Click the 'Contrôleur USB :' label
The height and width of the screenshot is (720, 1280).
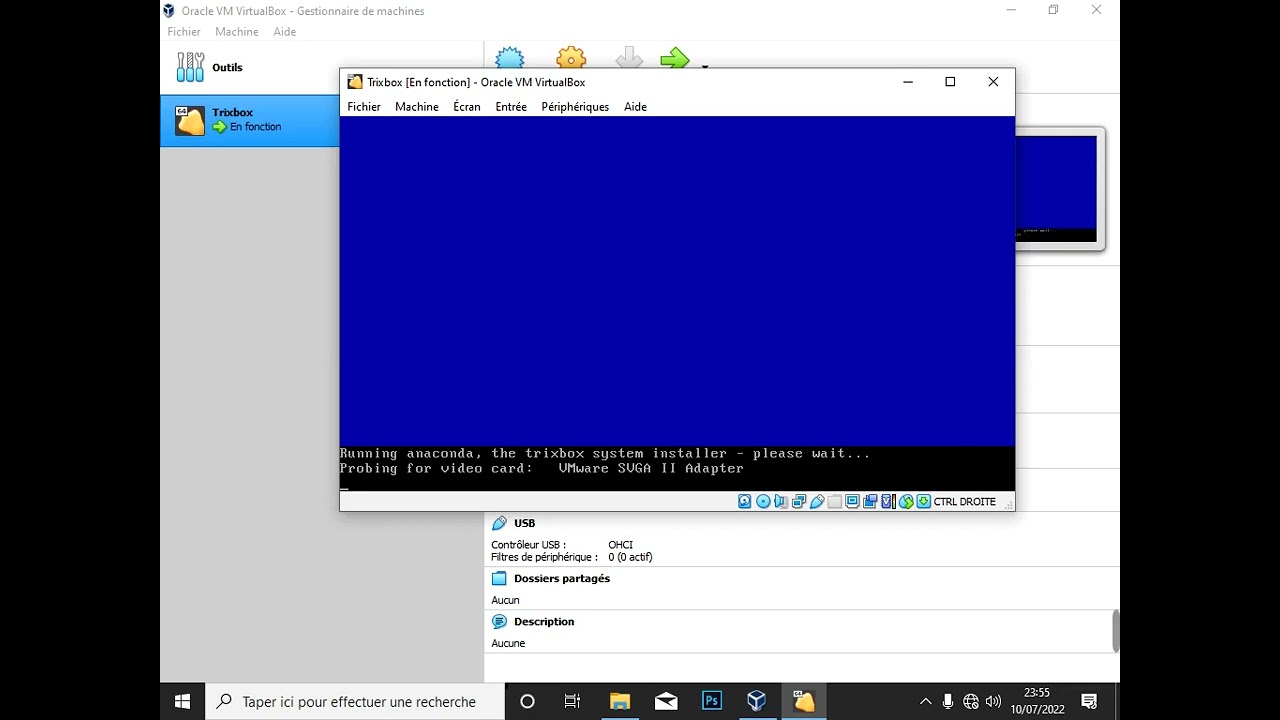[x=528, y=545]
